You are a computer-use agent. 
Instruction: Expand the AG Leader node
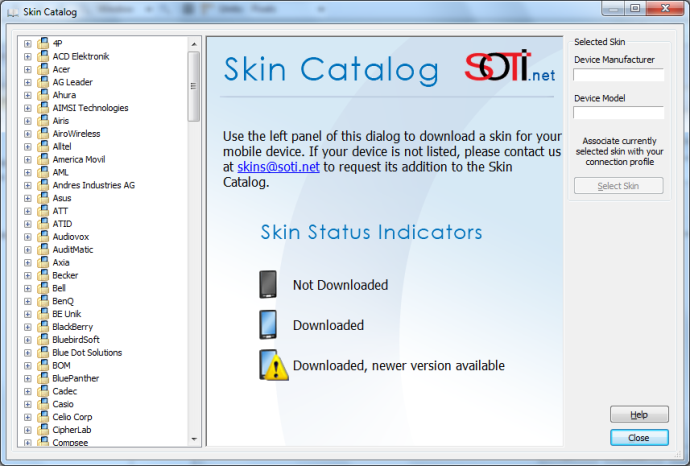28,82
